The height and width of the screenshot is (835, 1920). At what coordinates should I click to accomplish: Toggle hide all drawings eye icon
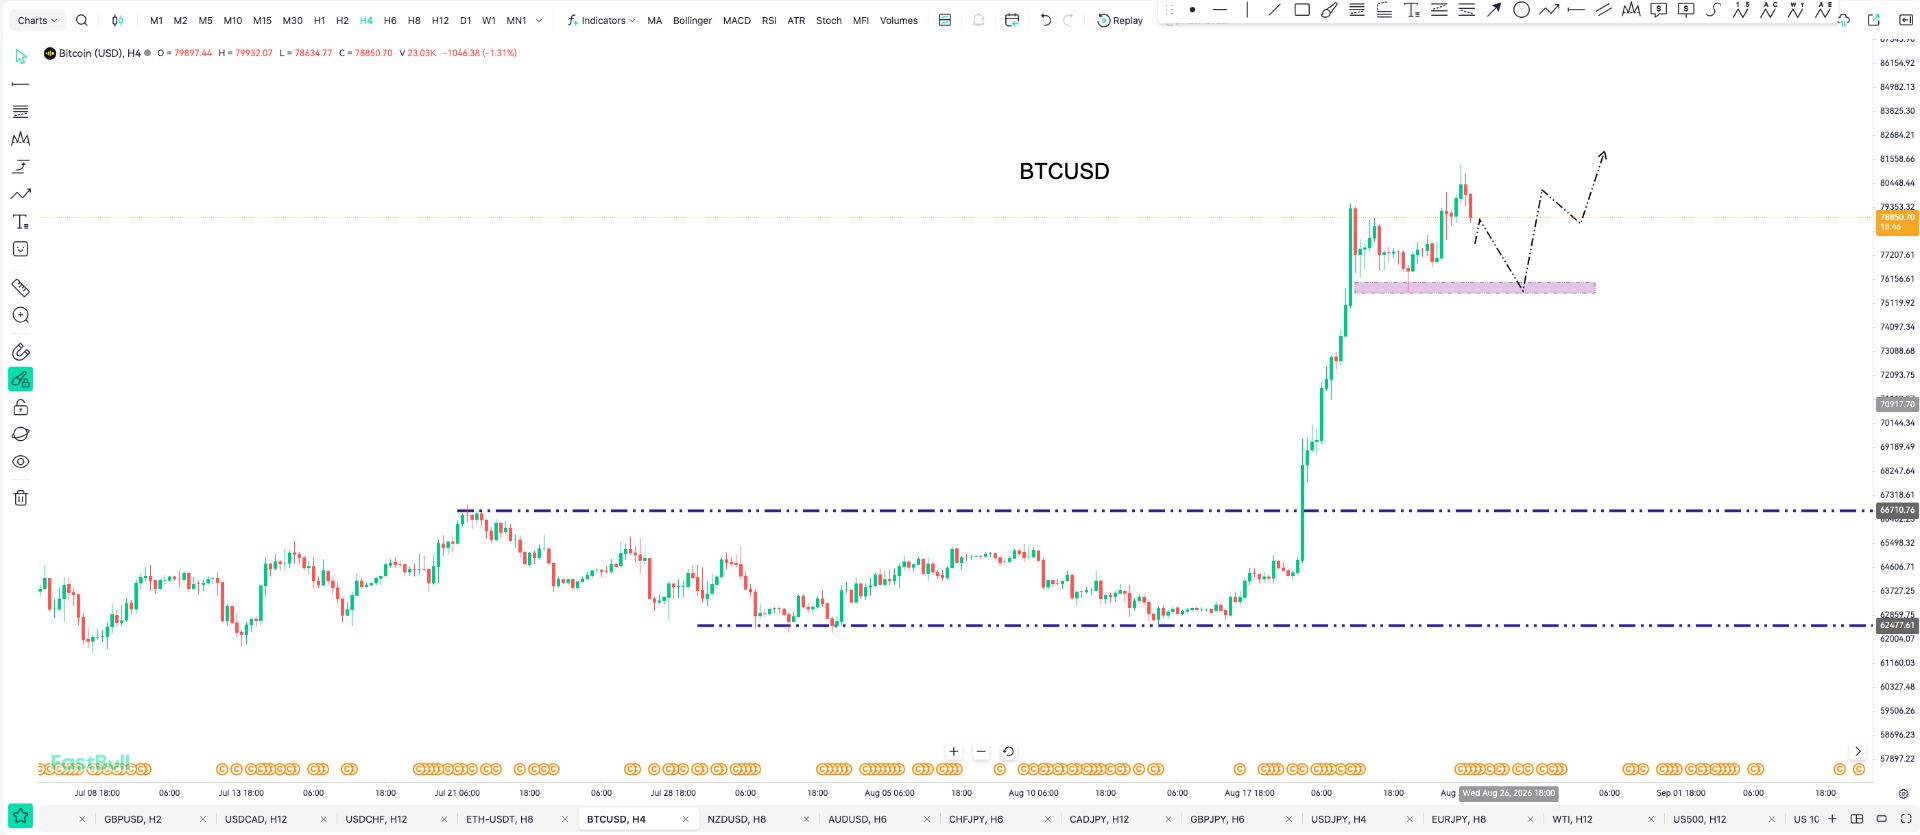(x=20, y=462)
